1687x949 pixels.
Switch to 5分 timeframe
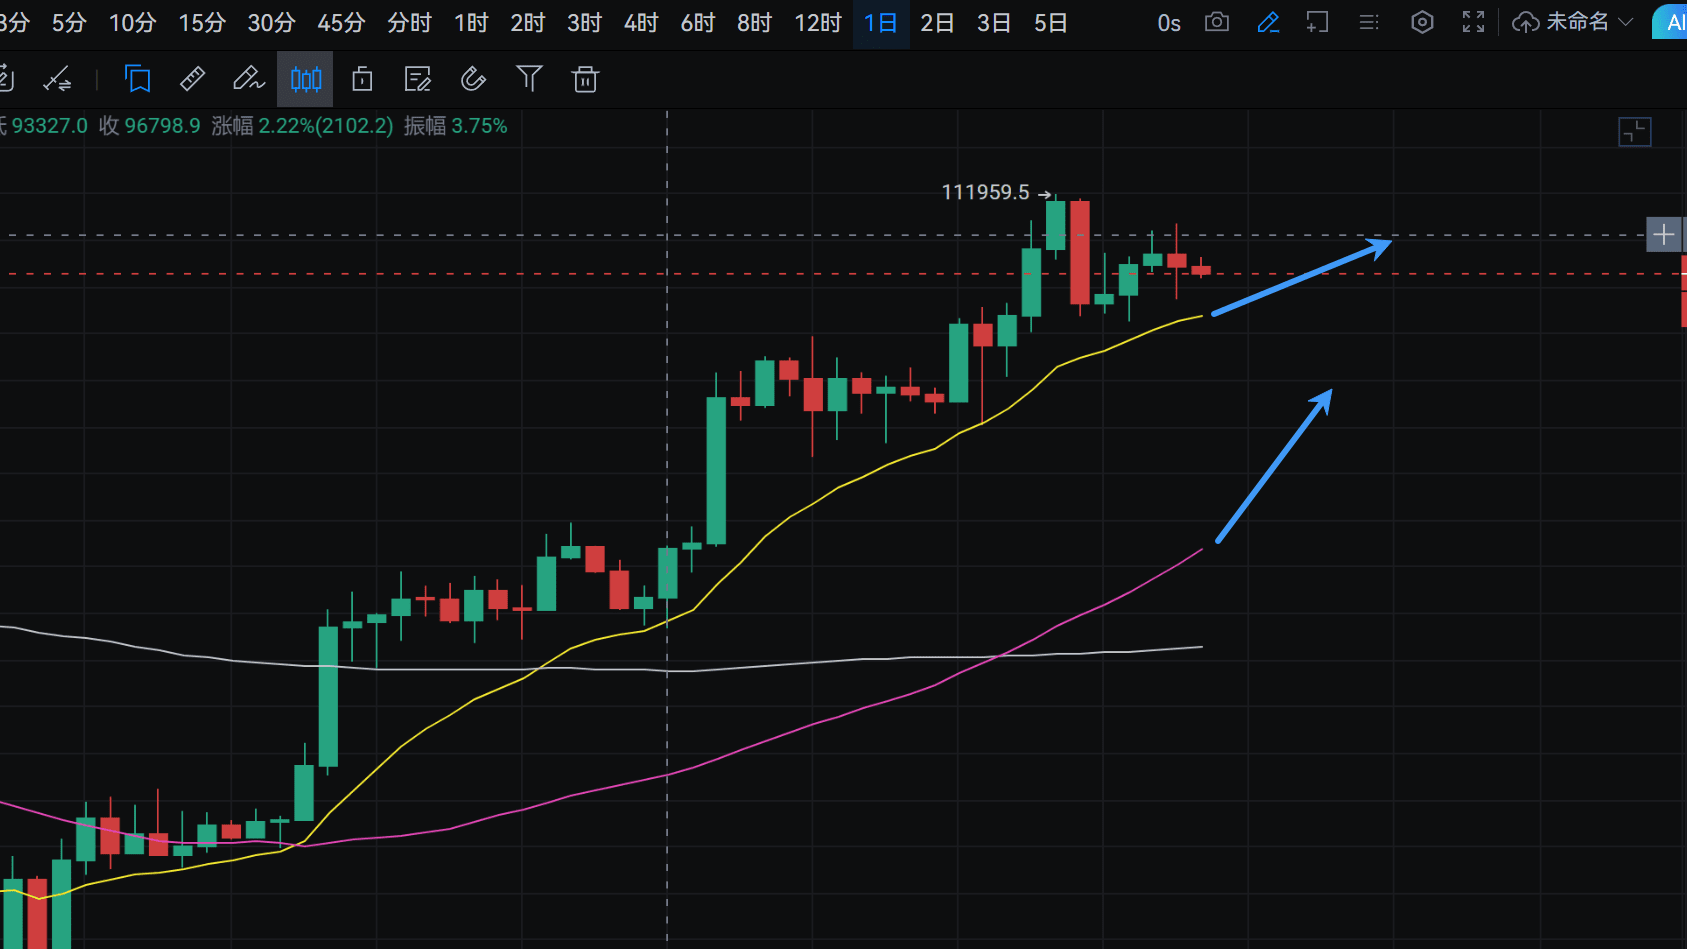(x=69, y=23)
